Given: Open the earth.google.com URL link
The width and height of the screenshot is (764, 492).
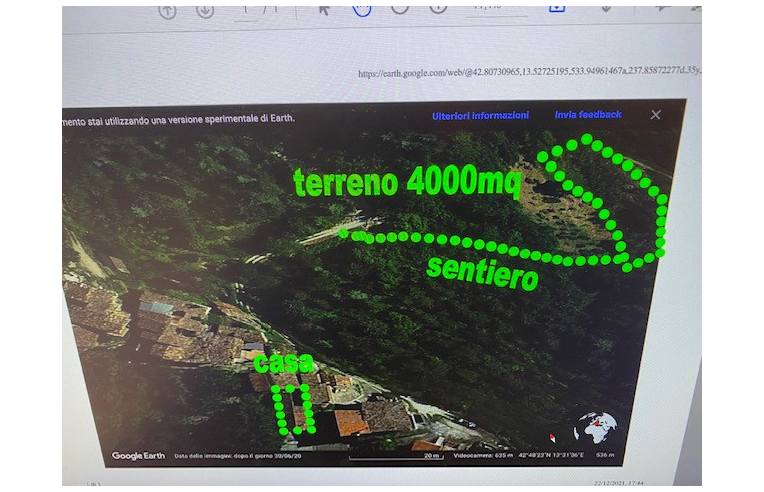Looking at the screenshot, I should [529, 72].
